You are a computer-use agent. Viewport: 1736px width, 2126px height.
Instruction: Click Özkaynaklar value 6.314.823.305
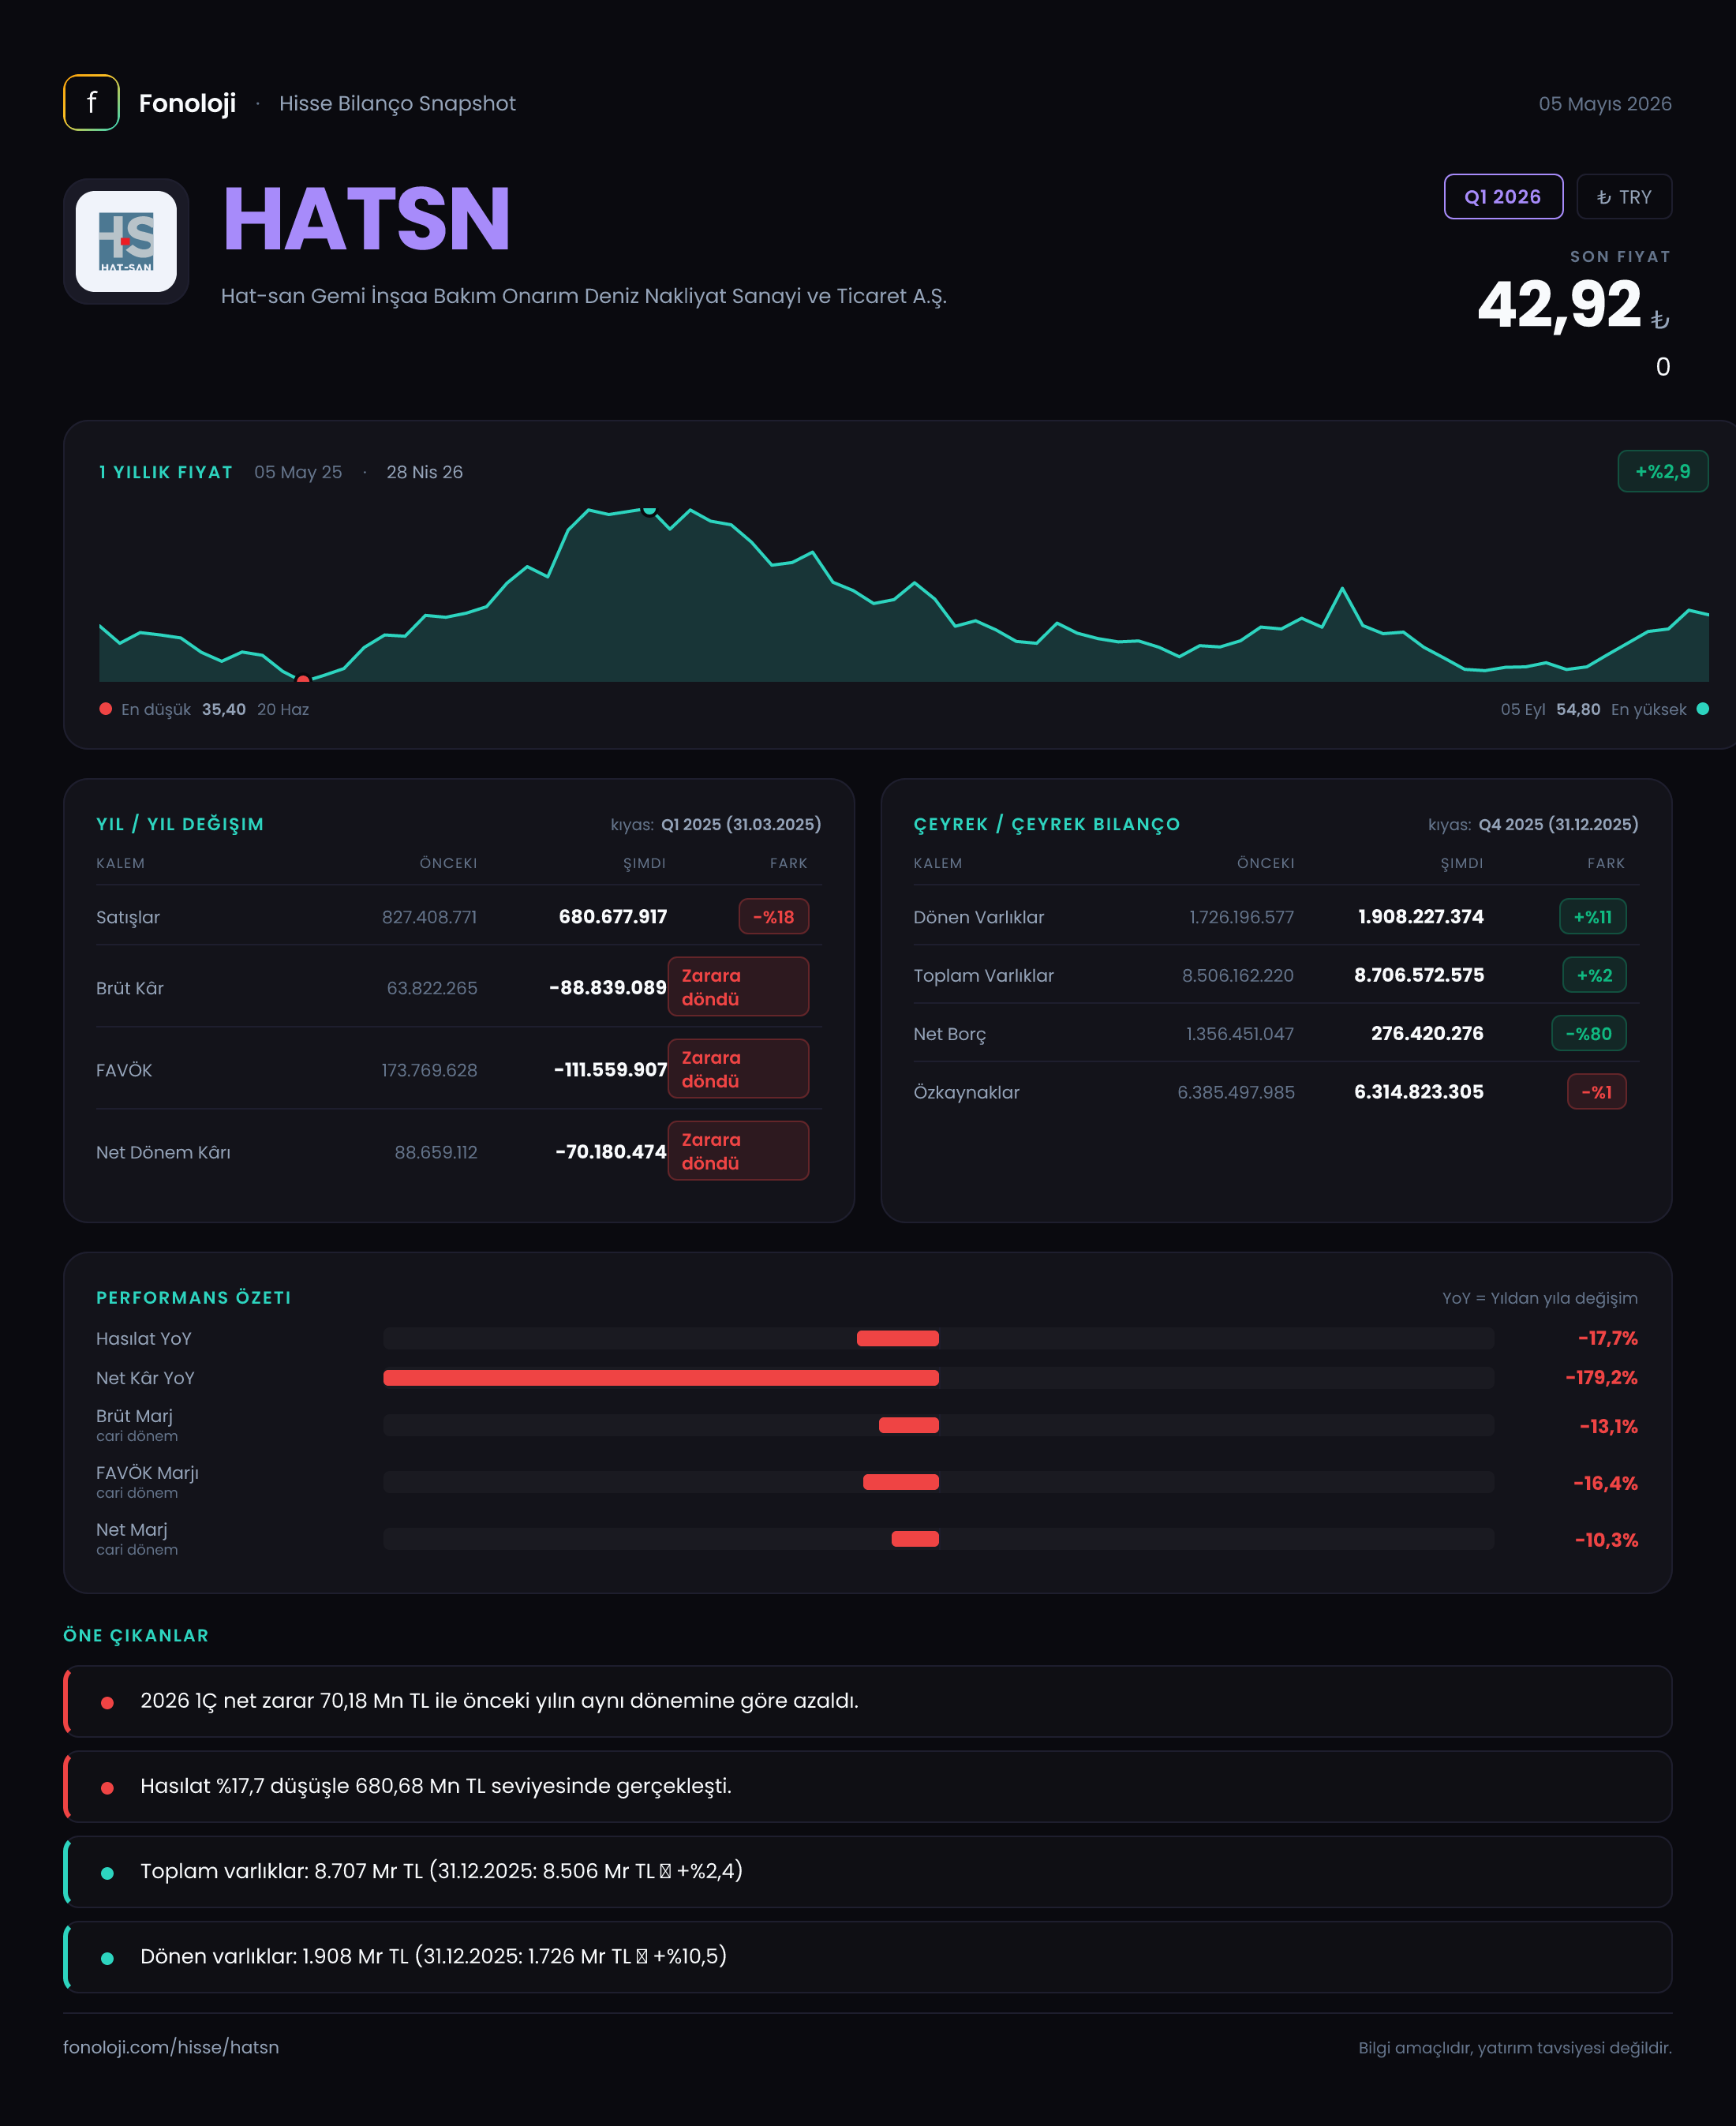1418,1092
